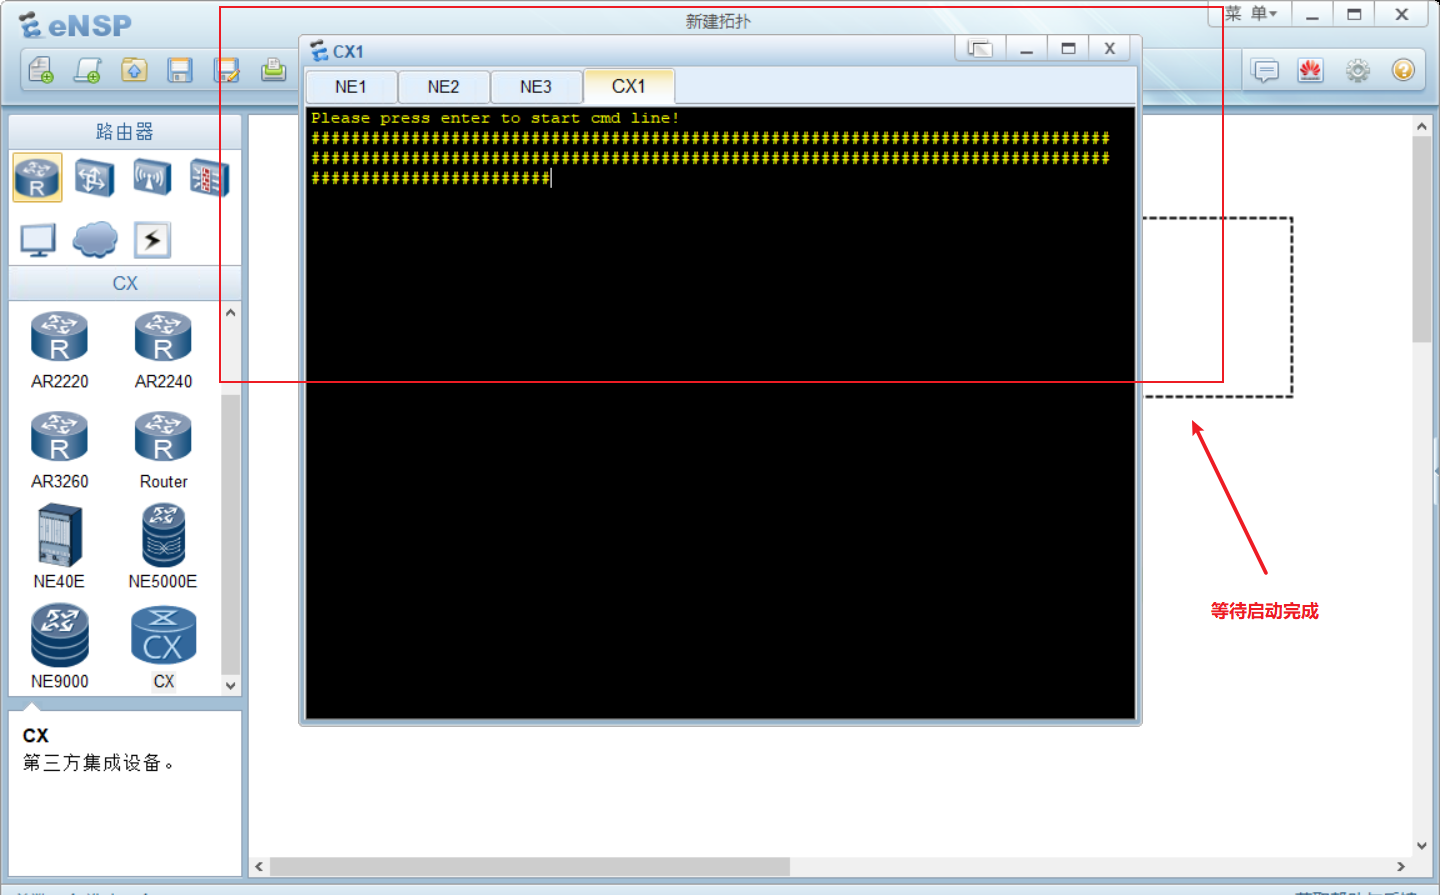The width and height of the screenshot is (1440, 895).
Task: Pick the AR2240 router device
Action: (x=163, y=350)
